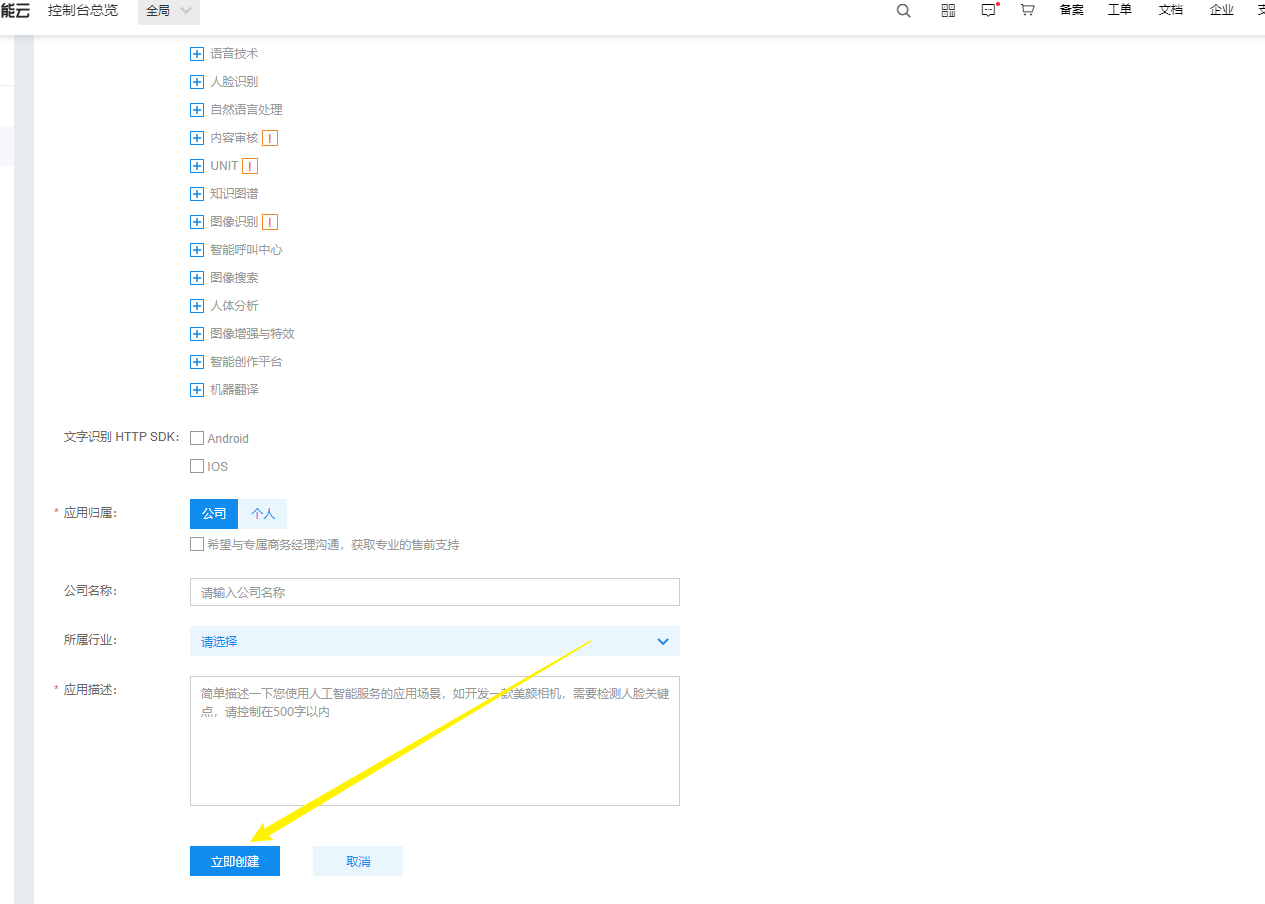
Task: Click the 取消 button
Action: (x=357, y=860)
